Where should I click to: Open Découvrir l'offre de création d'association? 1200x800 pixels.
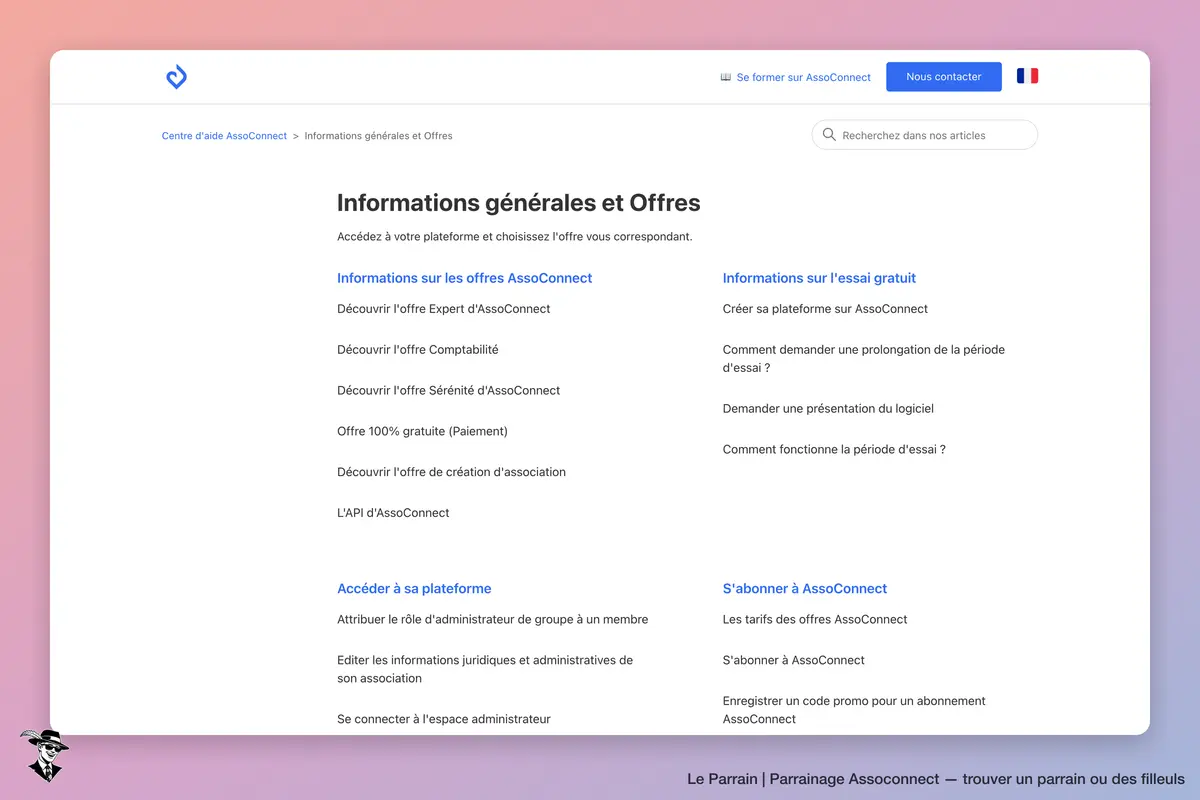pos(451,472)
